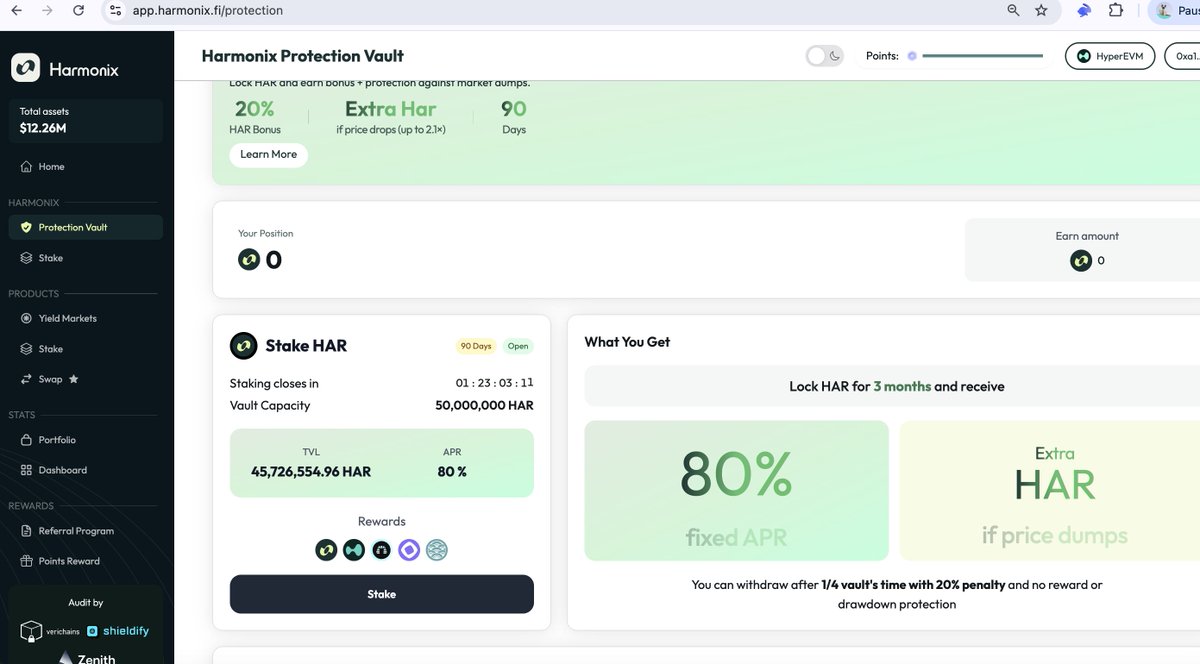This screenshot has height=664, width=1200.
Task: Open the browser extensions puzzle icon
Action: pos(1116,10)
